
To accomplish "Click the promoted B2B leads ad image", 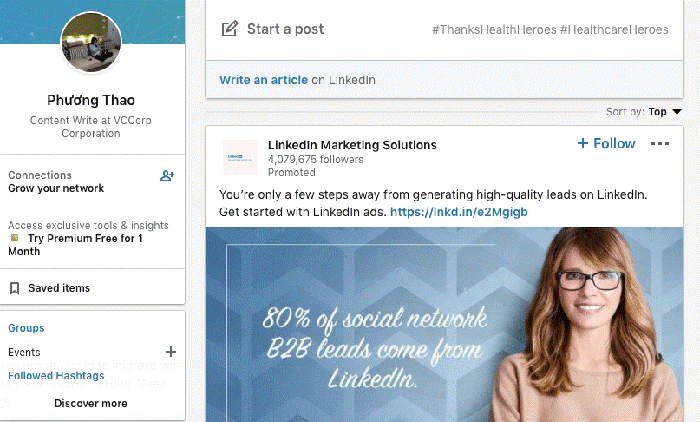I will 444,325.
